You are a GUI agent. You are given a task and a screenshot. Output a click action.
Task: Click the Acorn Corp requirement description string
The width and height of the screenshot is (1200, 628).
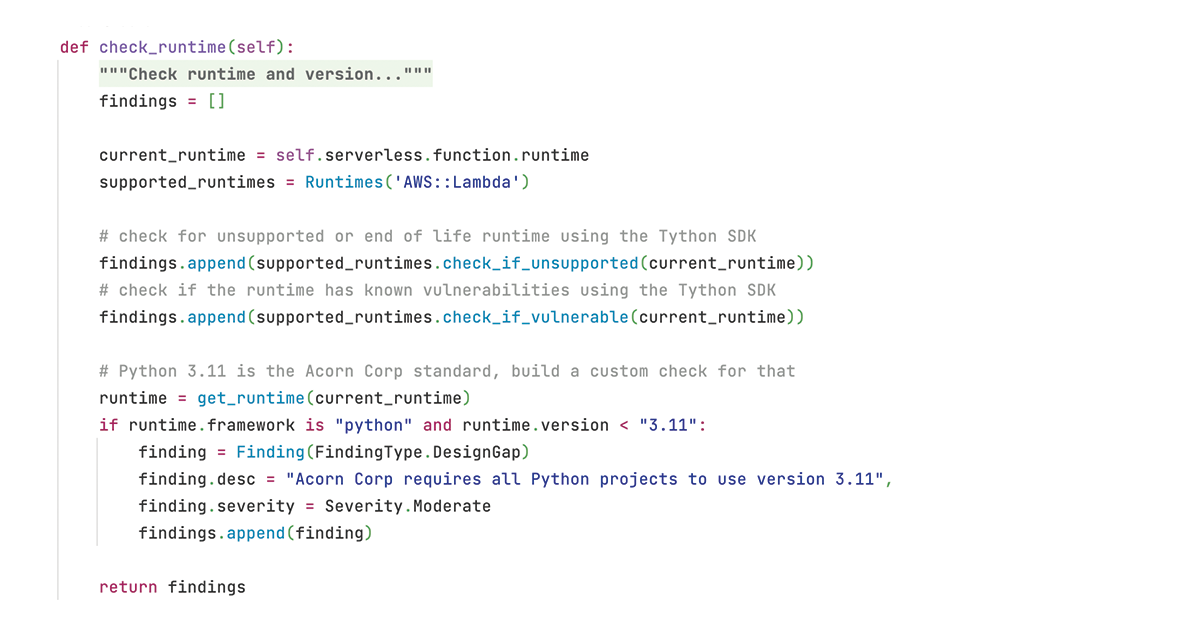(585, 479)
